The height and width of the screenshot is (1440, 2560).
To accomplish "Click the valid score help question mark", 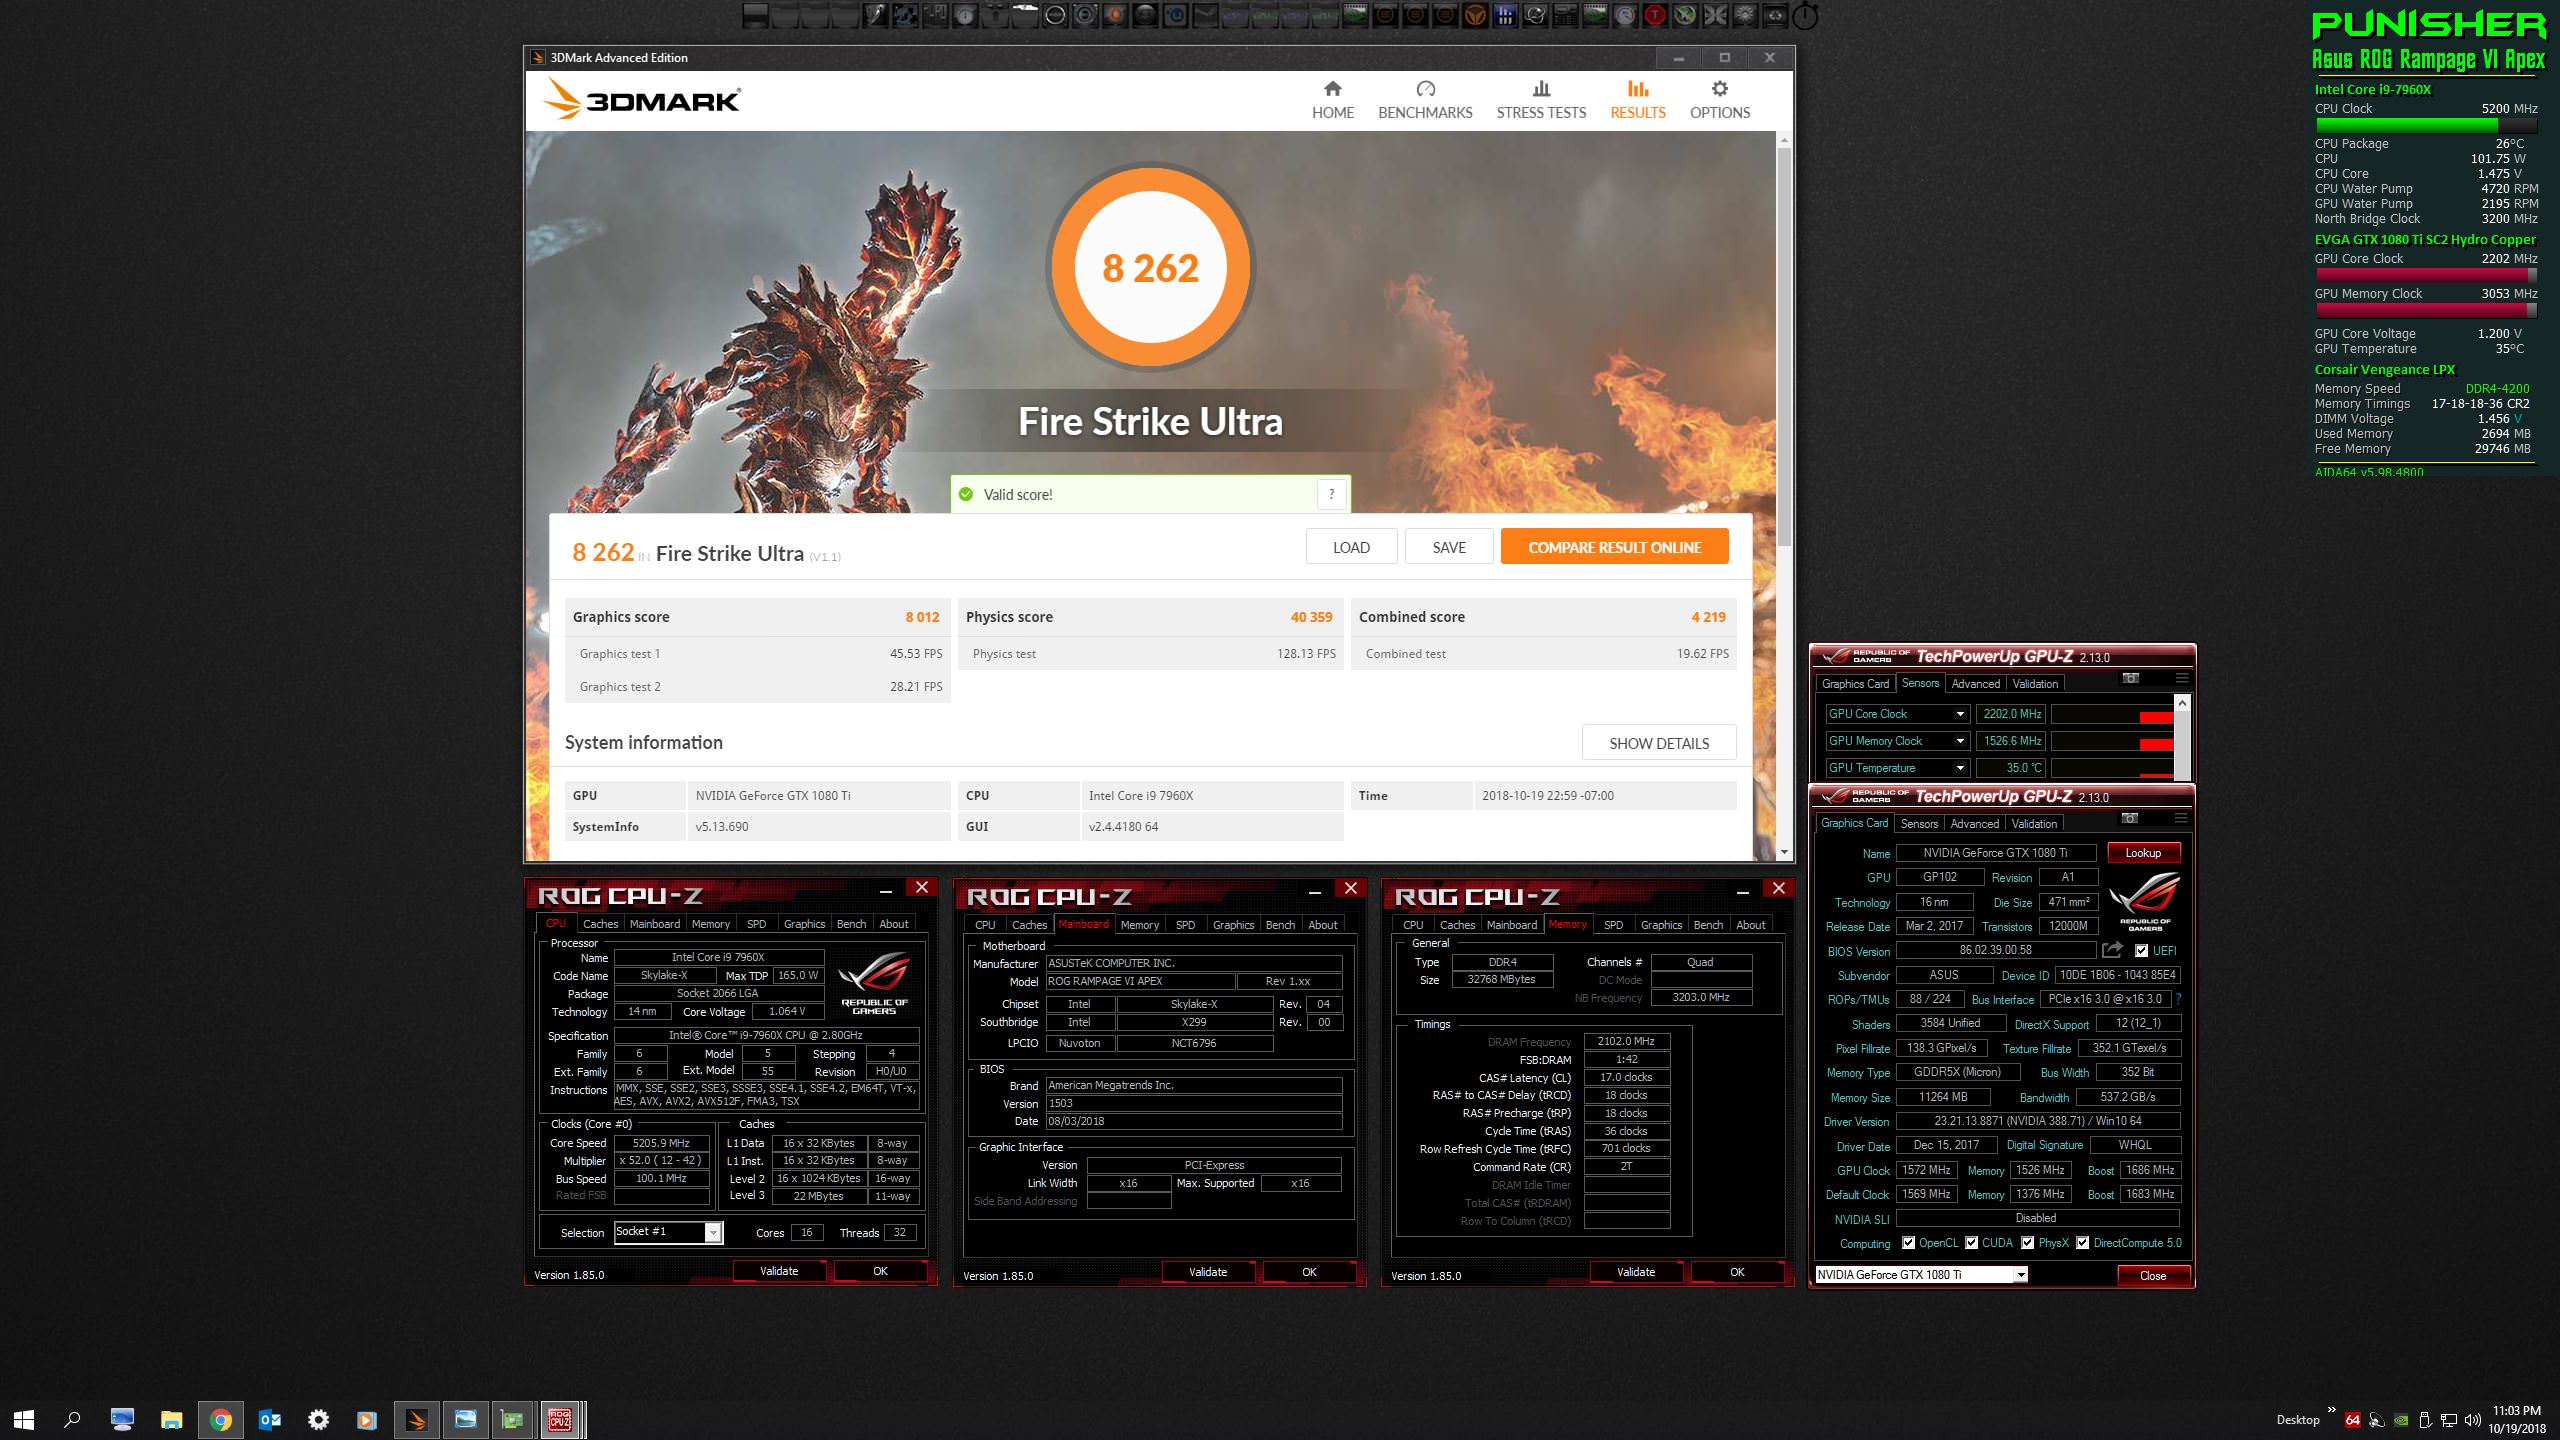I will click(1331, 494).
